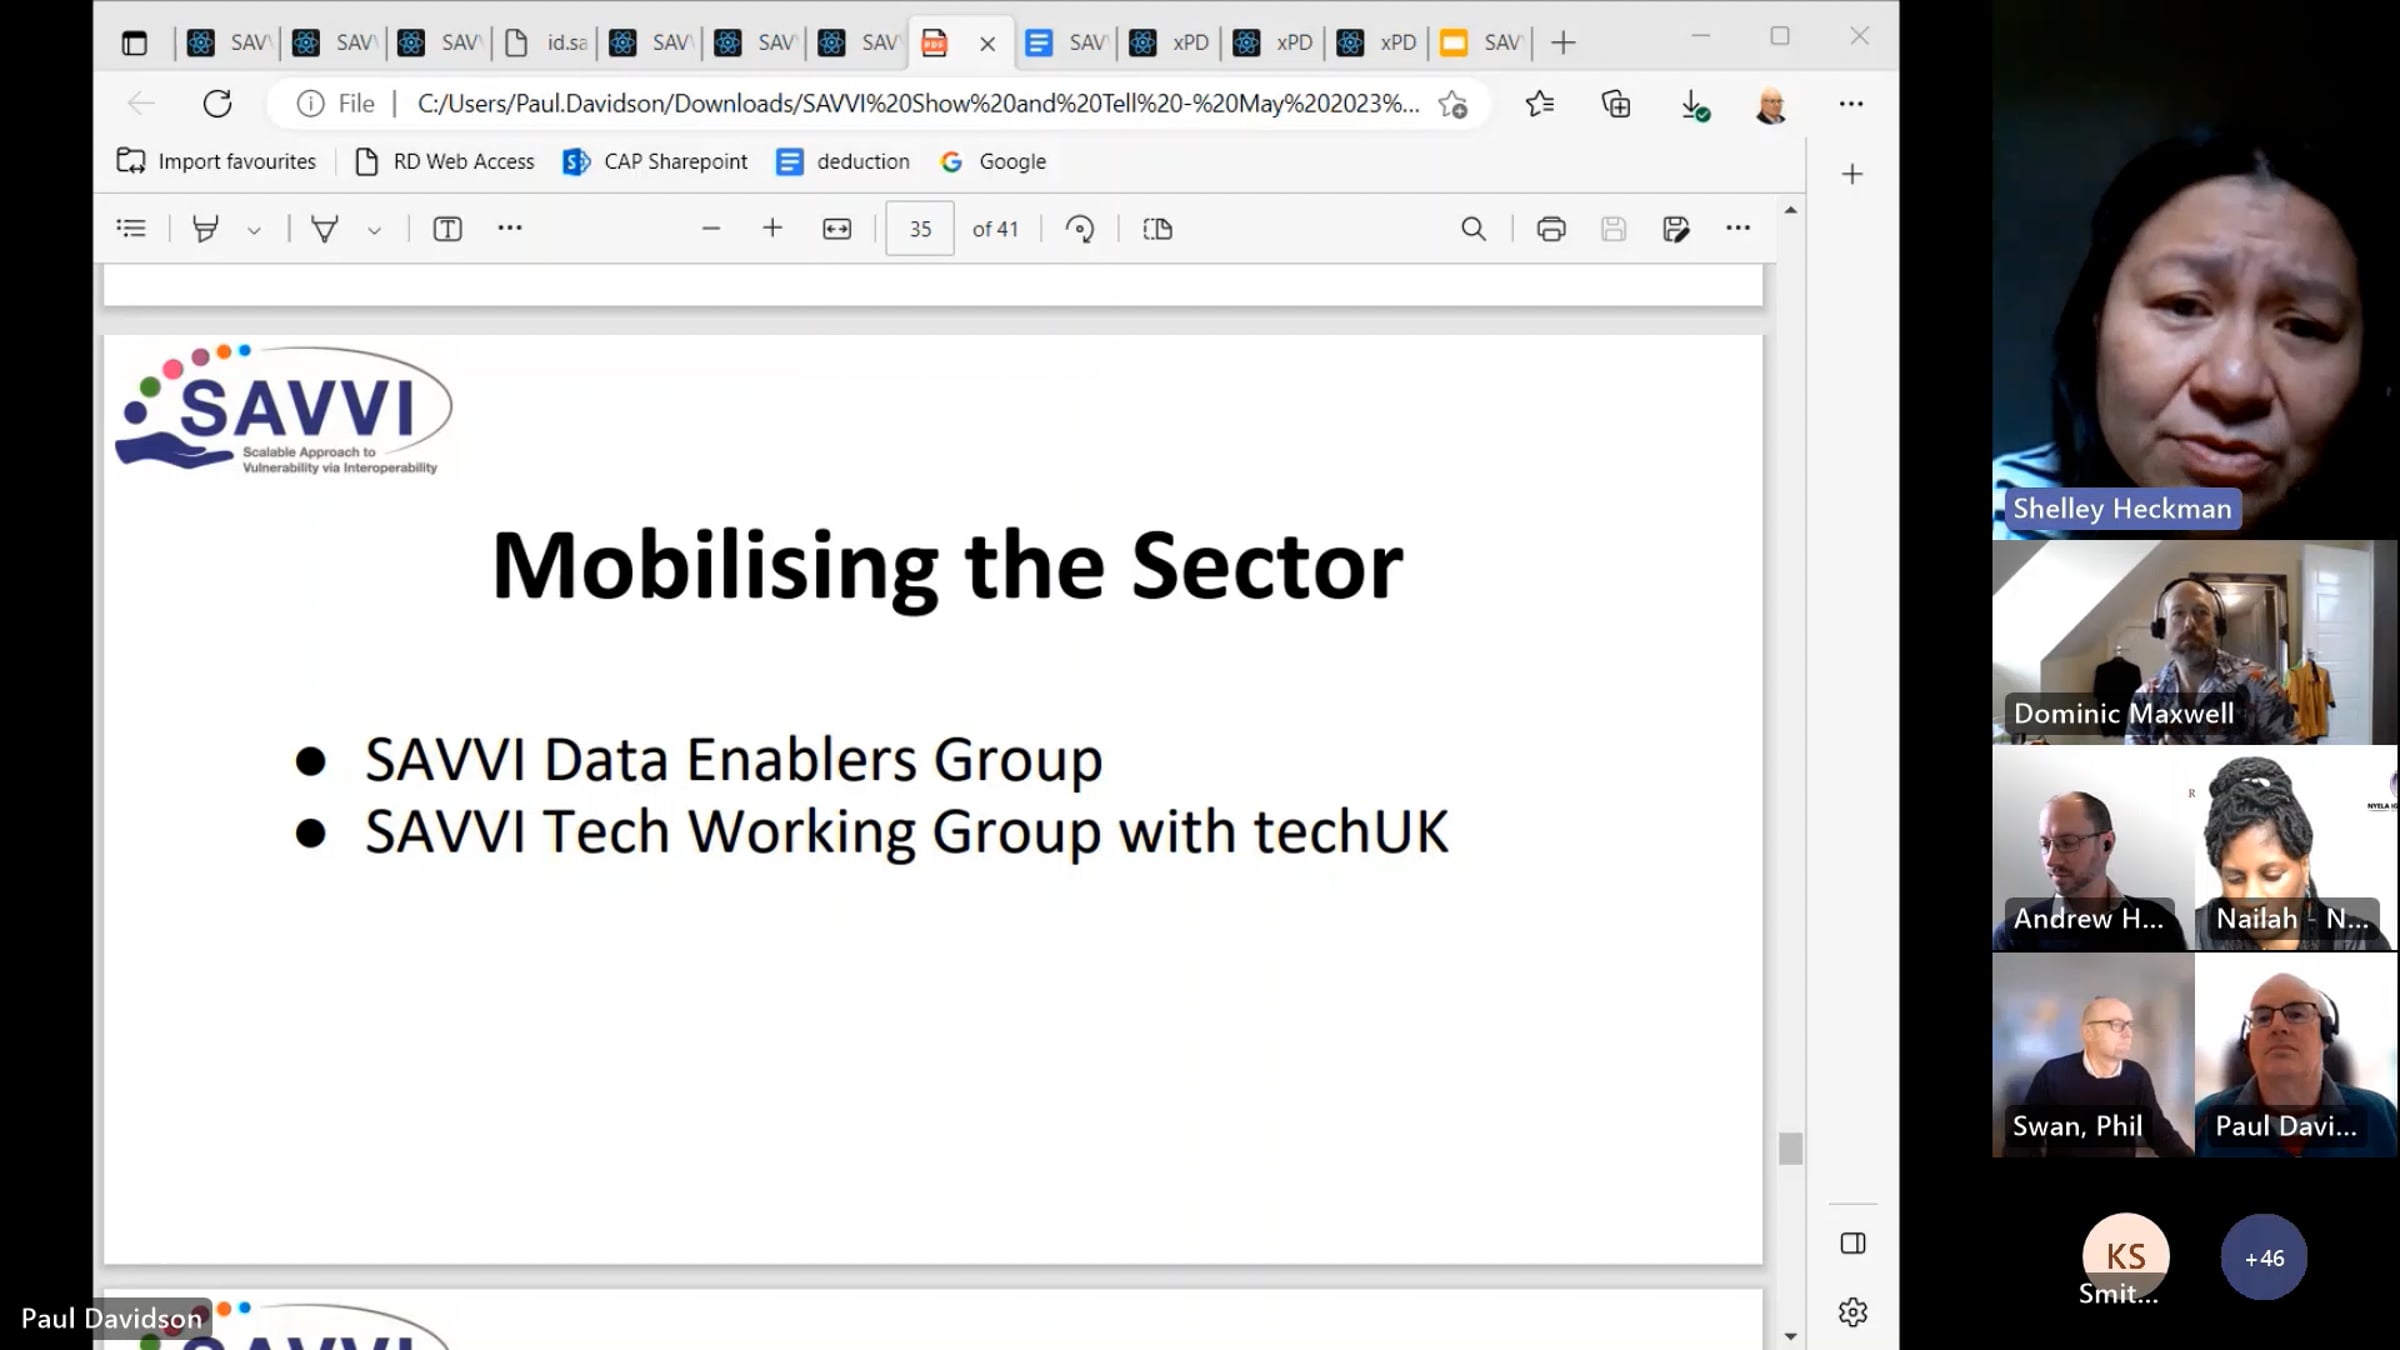Viewport: 2400px width, 1350px height.
Task: Click the 'Paul Davidson' presenter name label
Action: click(111, 1319)
